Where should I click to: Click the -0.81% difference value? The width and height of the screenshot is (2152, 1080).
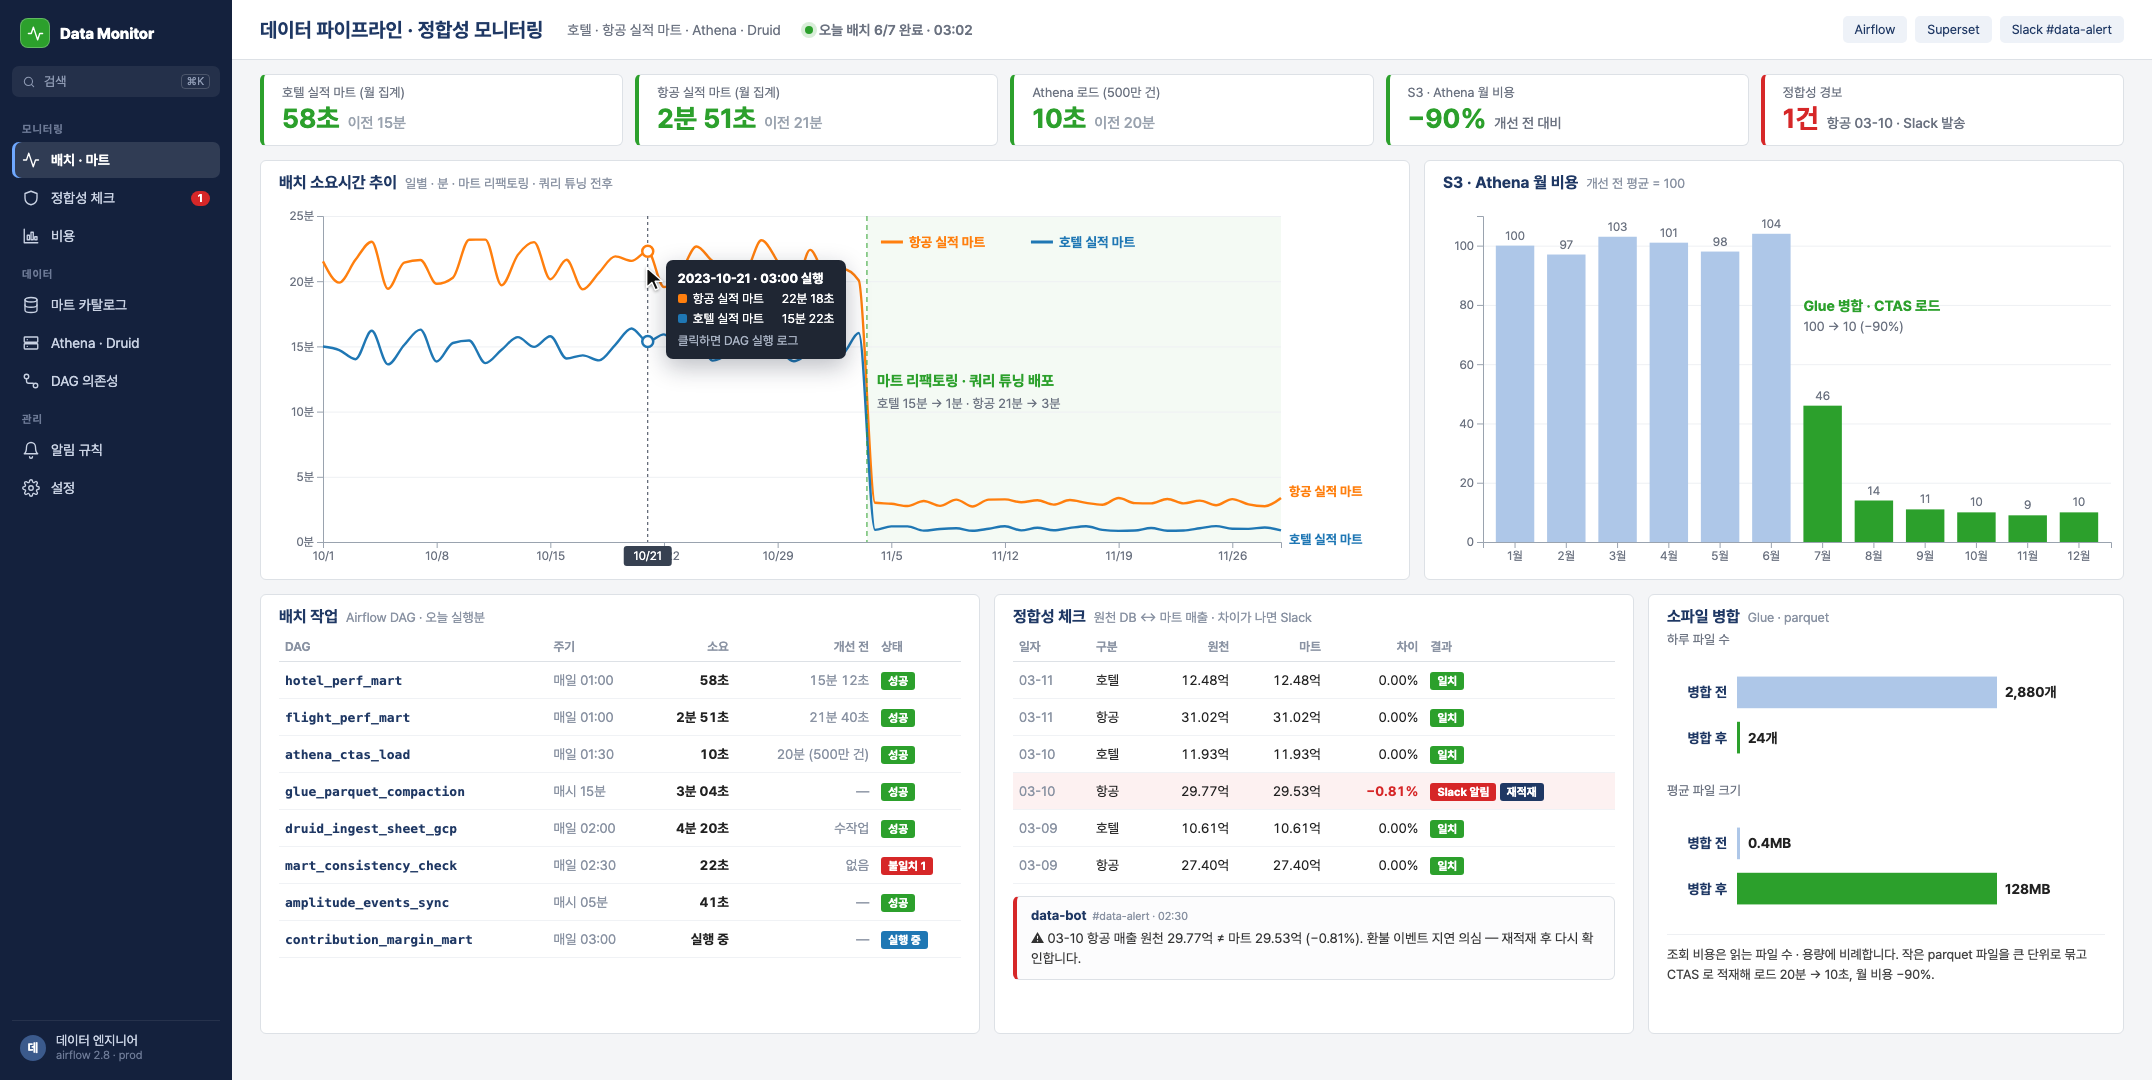(1392, 792)
